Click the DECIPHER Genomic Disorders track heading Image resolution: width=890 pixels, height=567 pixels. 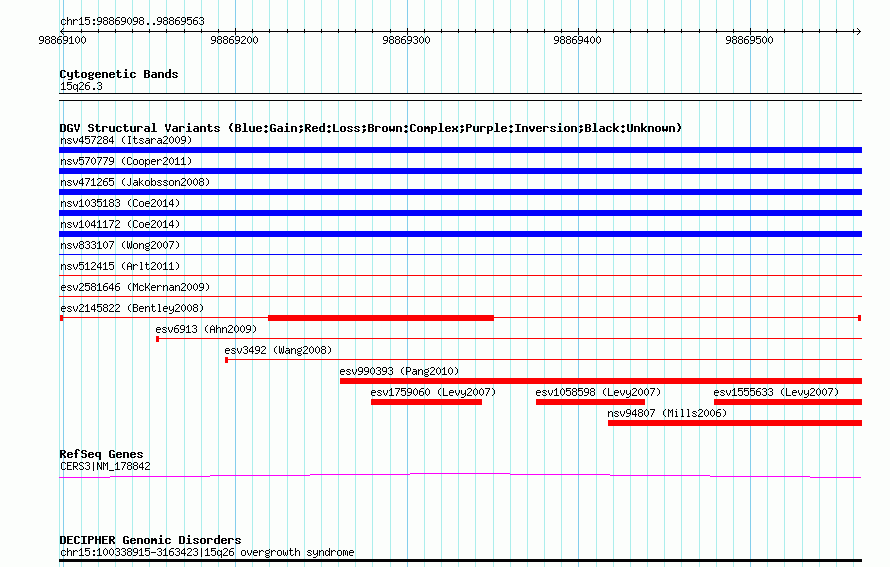tap(150, 540)
